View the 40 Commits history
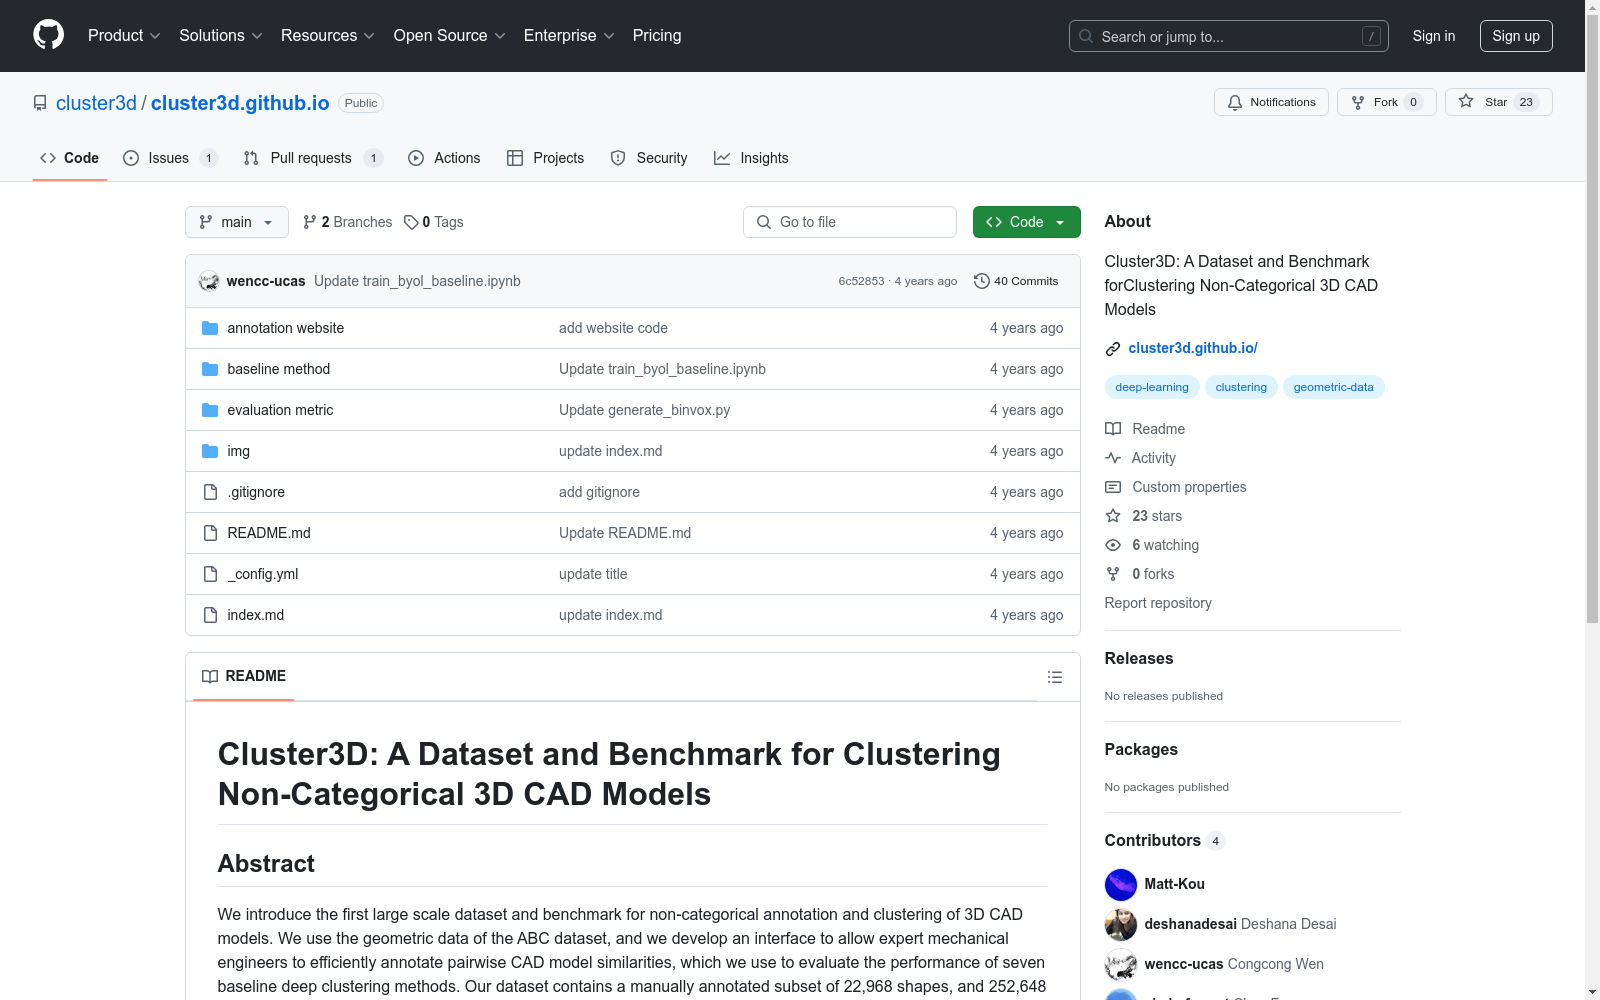This screenshot has width=1600, height=1000. (x=1016, y=281)
